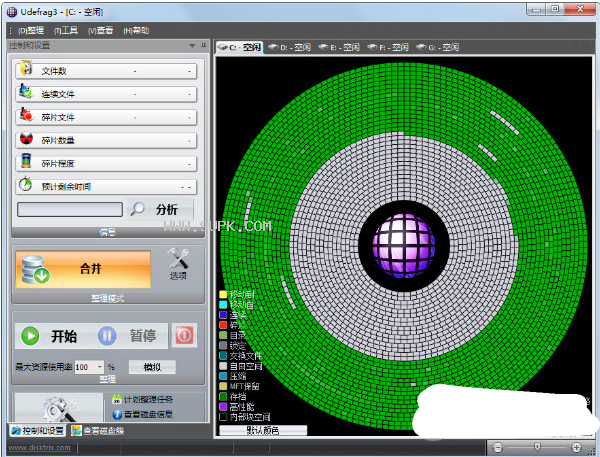
Task: Open the 控制和设置 panel dropdown arrow
Action: 192,46
